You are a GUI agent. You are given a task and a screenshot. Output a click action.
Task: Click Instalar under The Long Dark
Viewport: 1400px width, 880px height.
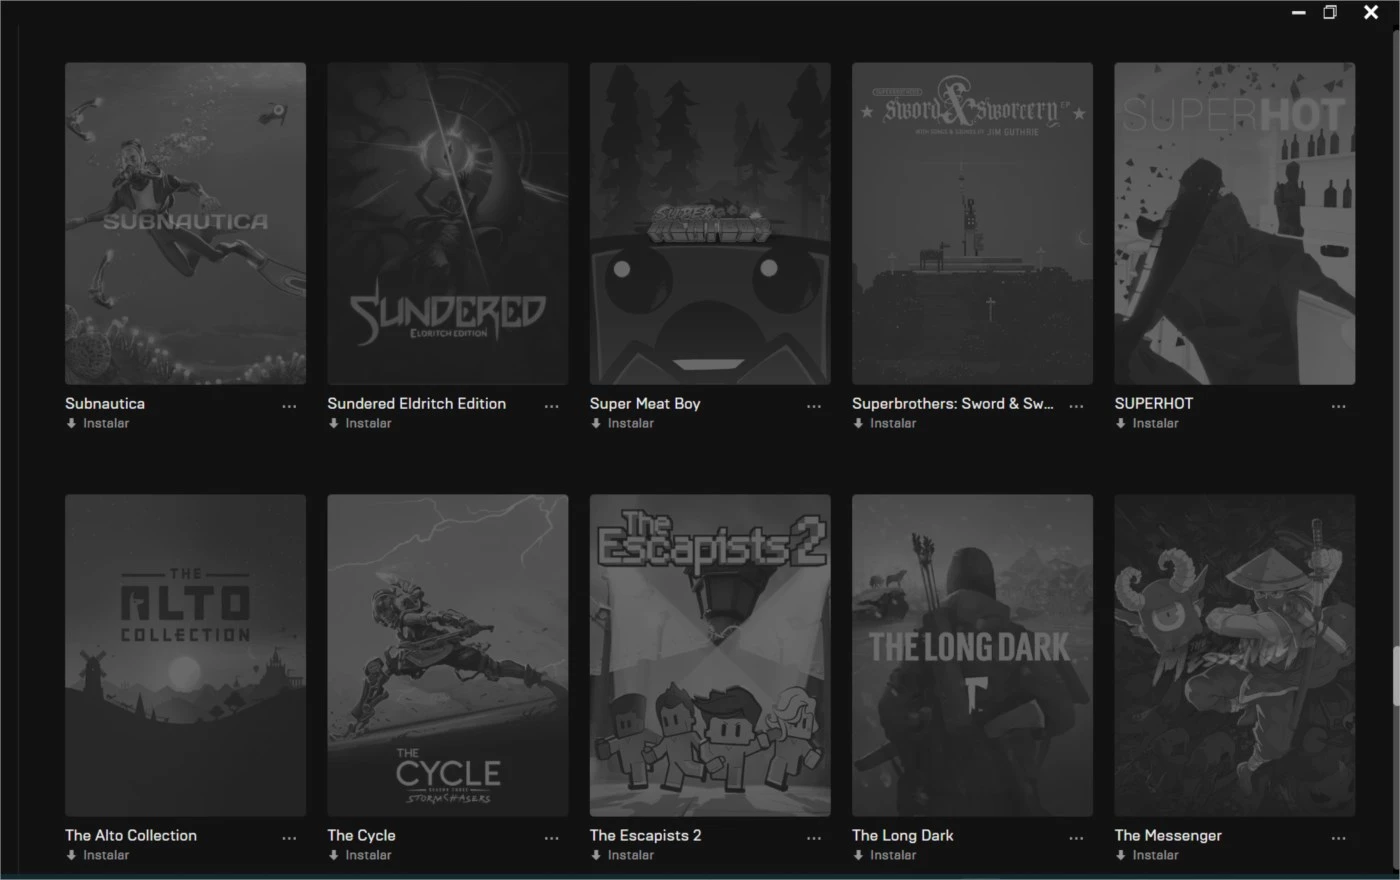click(884, 856)
